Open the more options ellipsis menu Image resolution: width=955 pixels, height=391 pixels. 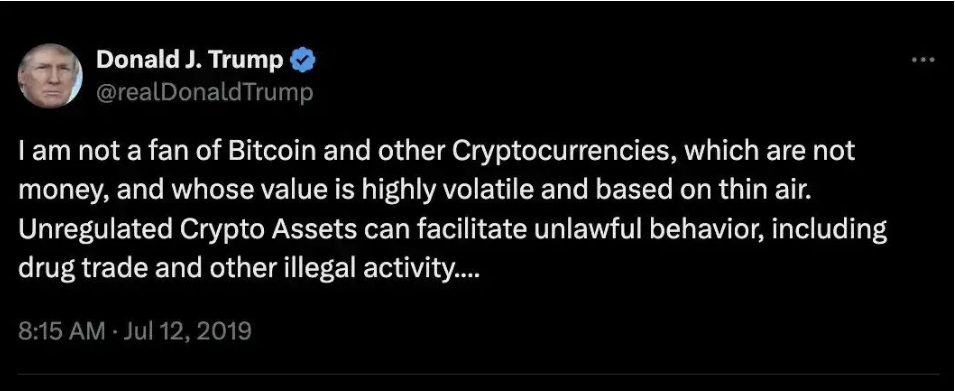pyautogui.click(x=923, y=60)
